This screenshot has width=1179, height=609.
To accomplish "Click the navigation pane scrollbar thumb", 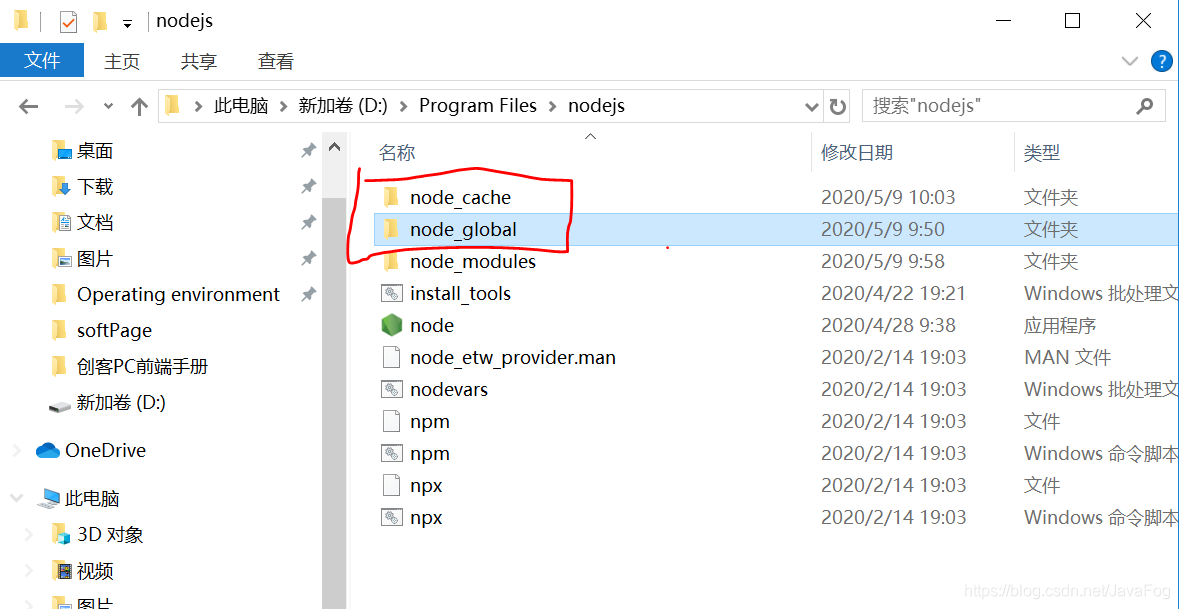I will tap(335, 402).
